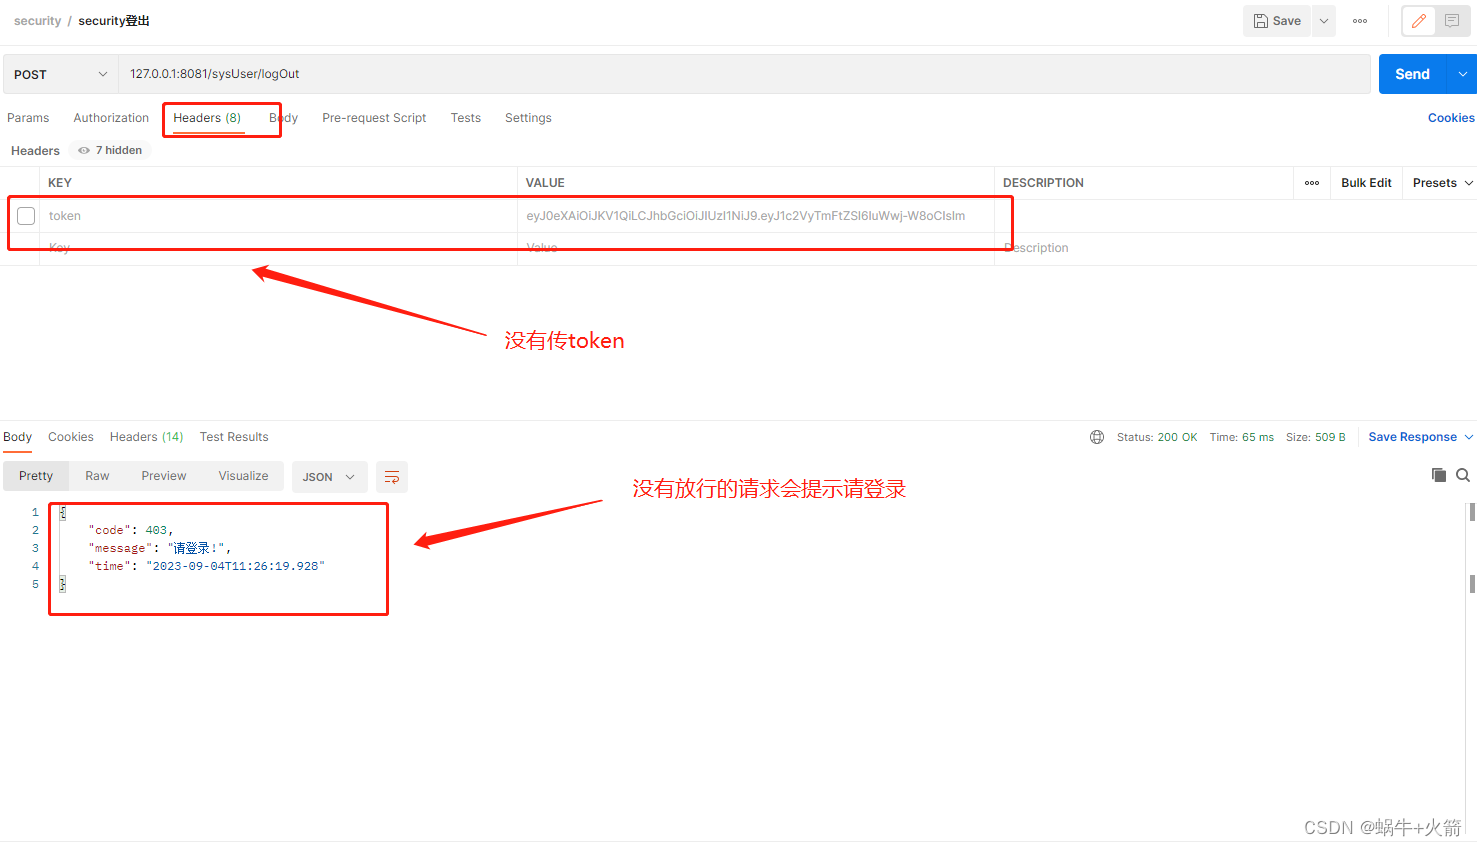Click the Save button
The image size is (1477, 846).
point(1277,21)
